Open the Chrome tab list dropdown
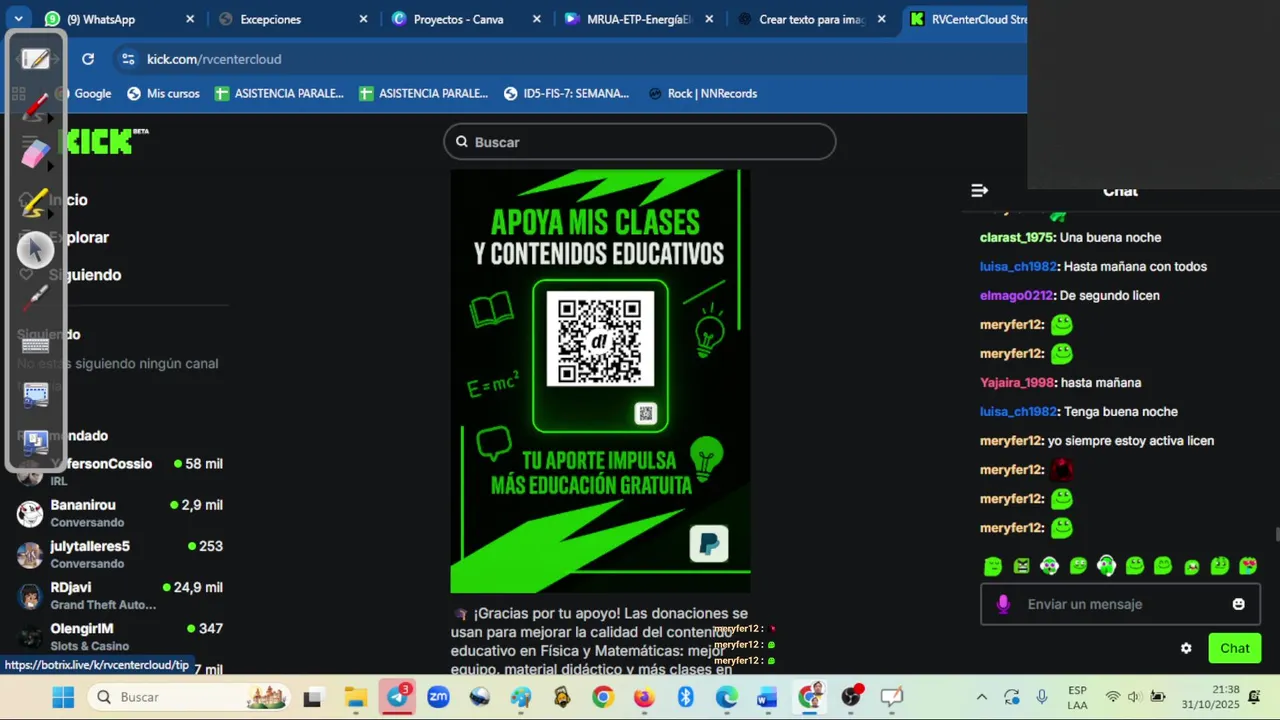The height and width of the screenshot is (720, 1280). [18, 19]
